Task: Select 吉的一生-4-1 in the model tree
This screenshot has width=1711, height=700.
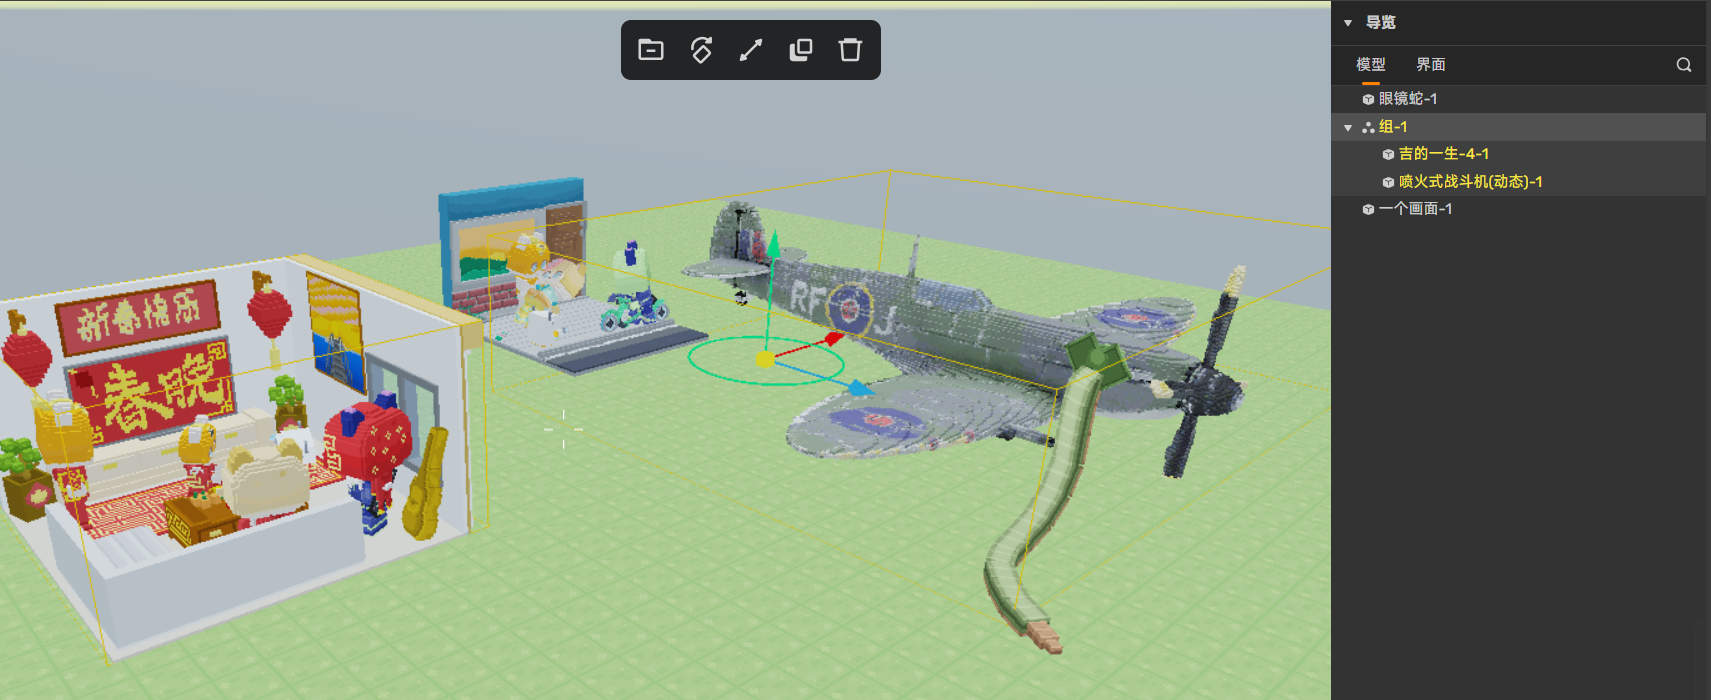Action: (x=1443, y=154)
